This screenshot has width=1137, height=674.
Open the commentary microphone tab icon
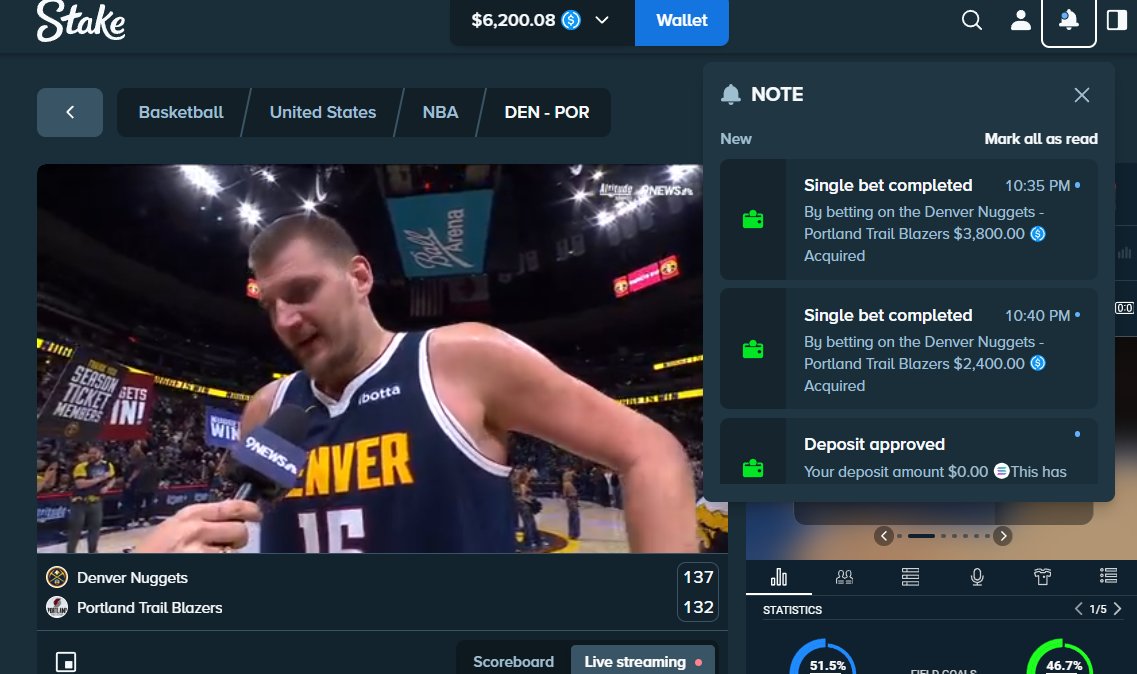[x=977, y=577]
